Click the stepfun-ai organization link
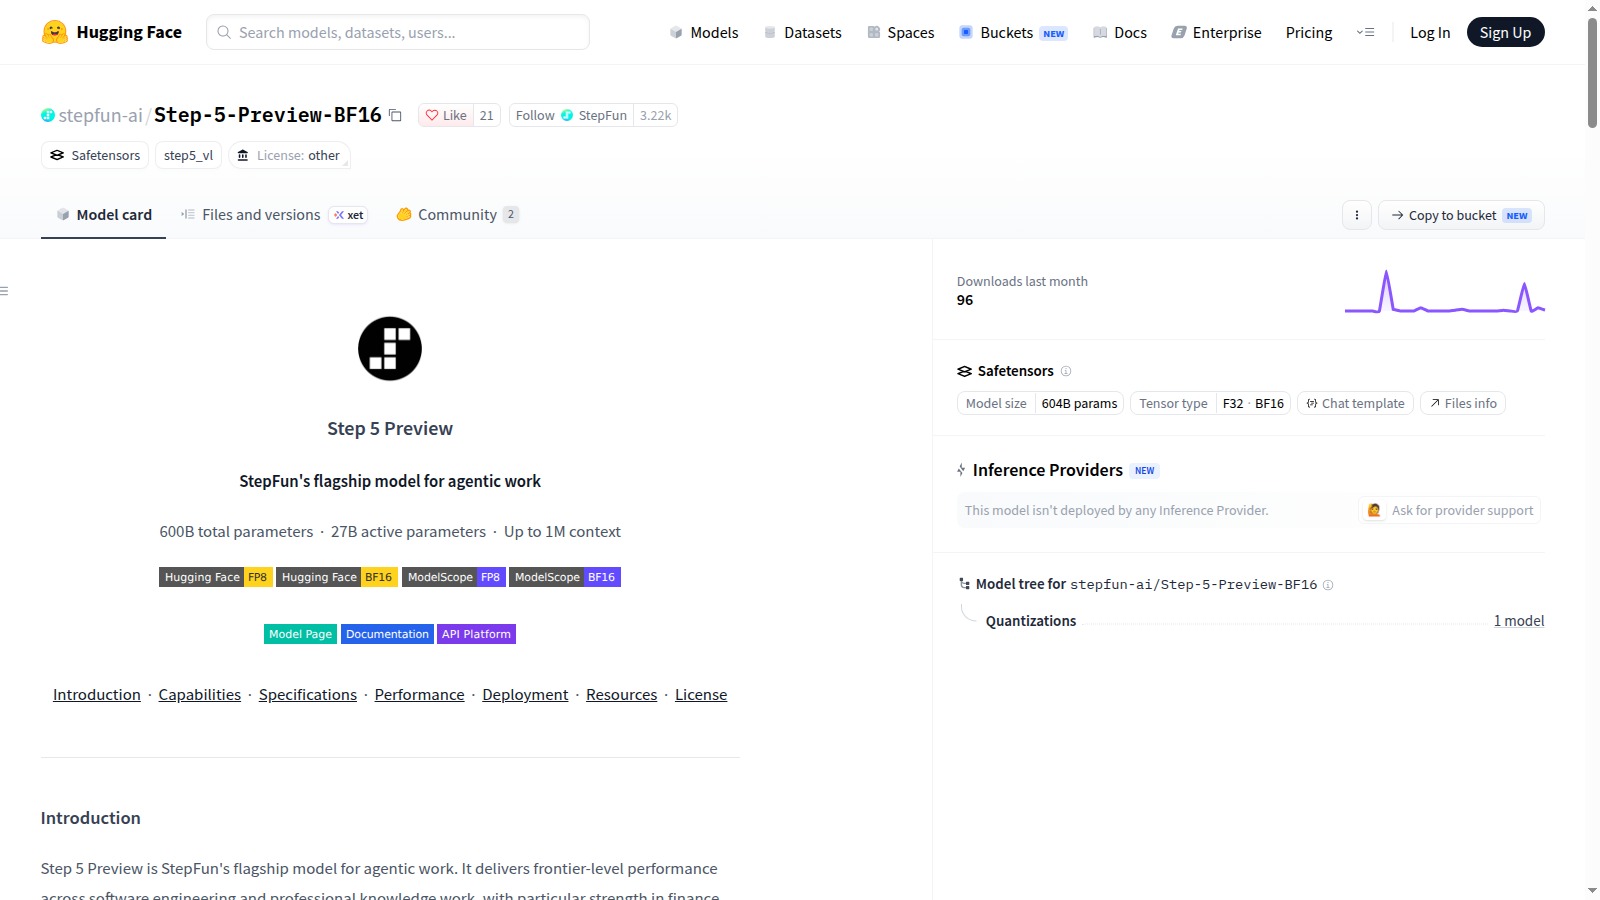Viewport: 1600px width, 900px height. 100,115
